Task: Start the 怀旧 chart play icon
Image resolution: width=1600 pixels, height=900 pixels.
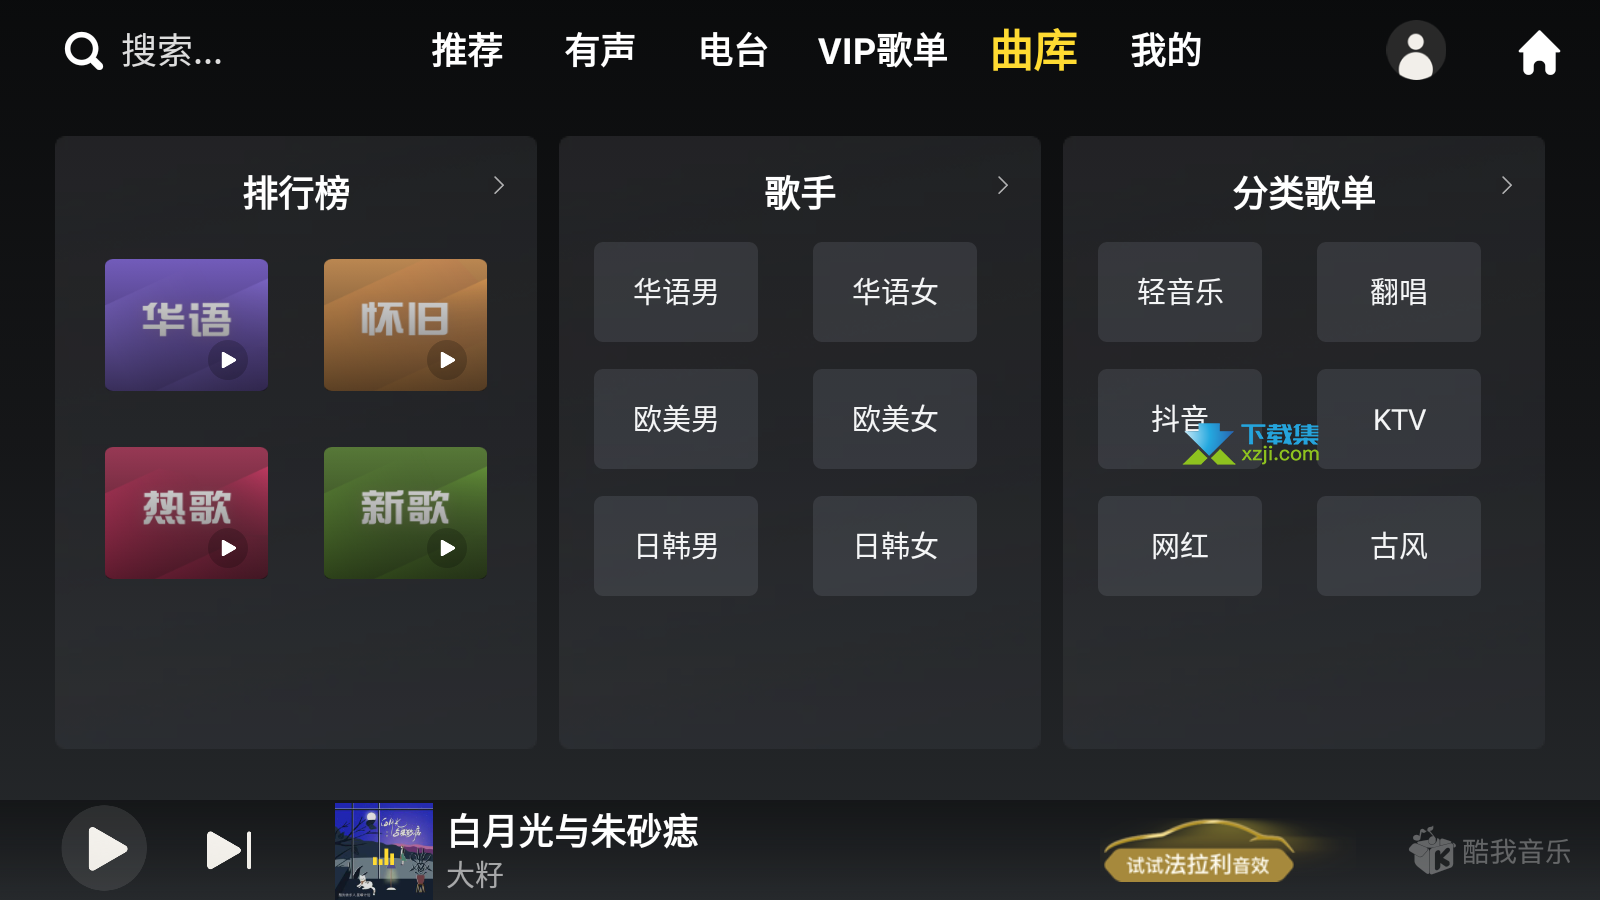Action: coord(447,360)
